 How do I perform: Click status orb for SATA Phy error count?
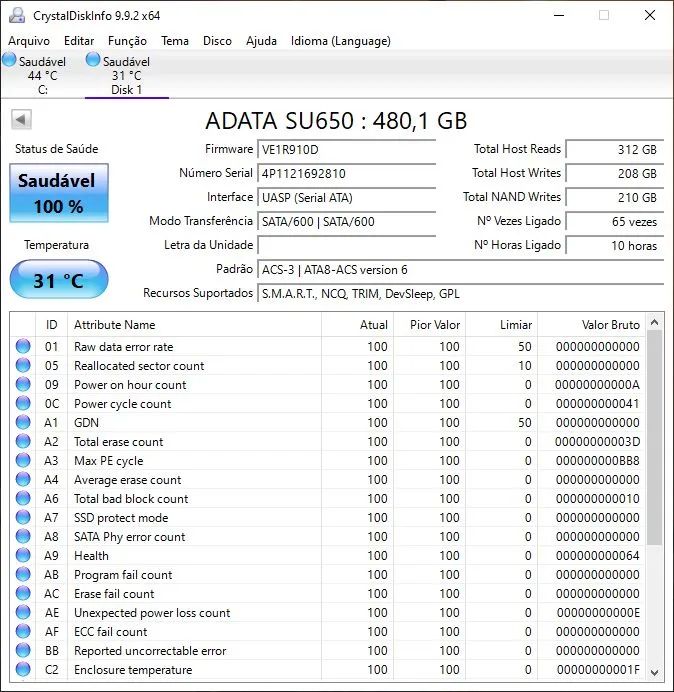(23, 536)
